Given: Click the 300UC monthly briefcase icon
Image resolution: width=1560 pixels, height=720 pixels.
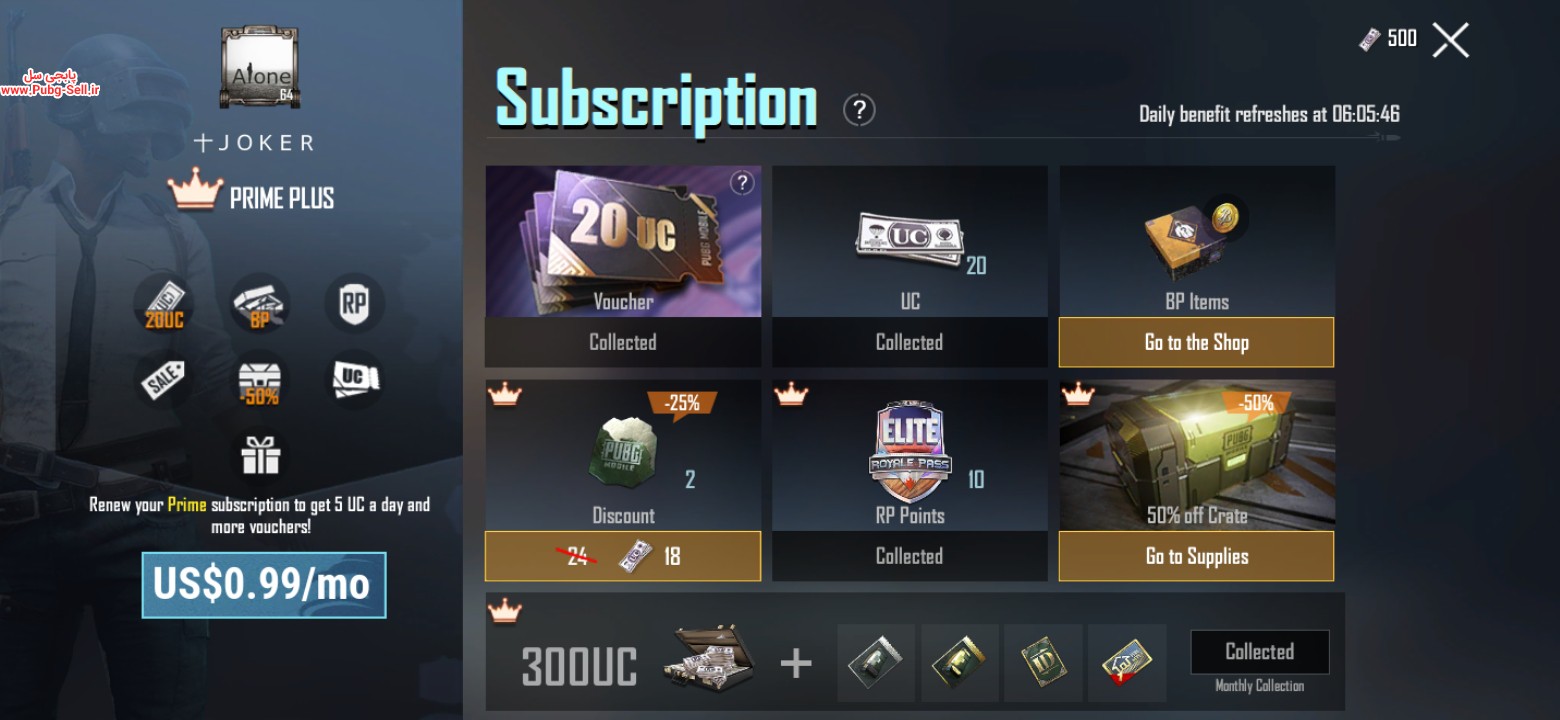Looking at the screenshot, I should click(x=709, y=659).
